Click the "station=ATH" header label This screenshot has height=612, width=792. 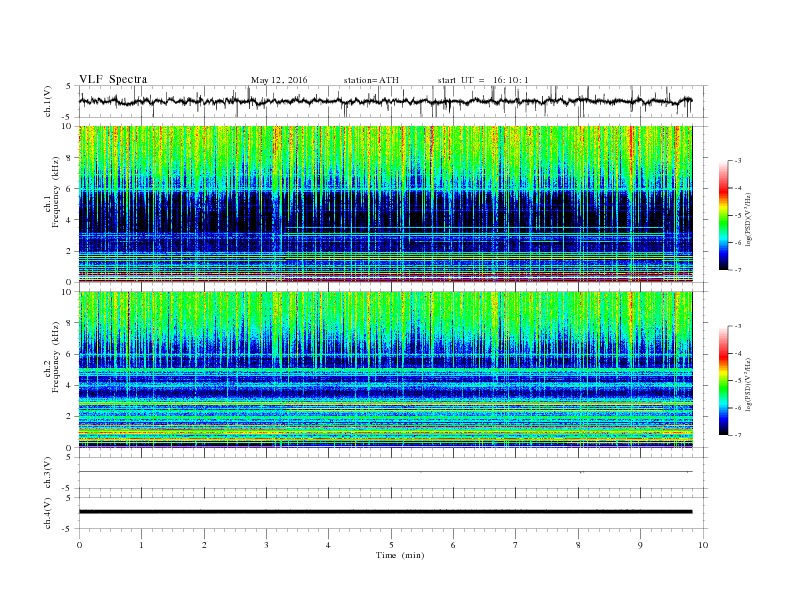pos(371,80)
